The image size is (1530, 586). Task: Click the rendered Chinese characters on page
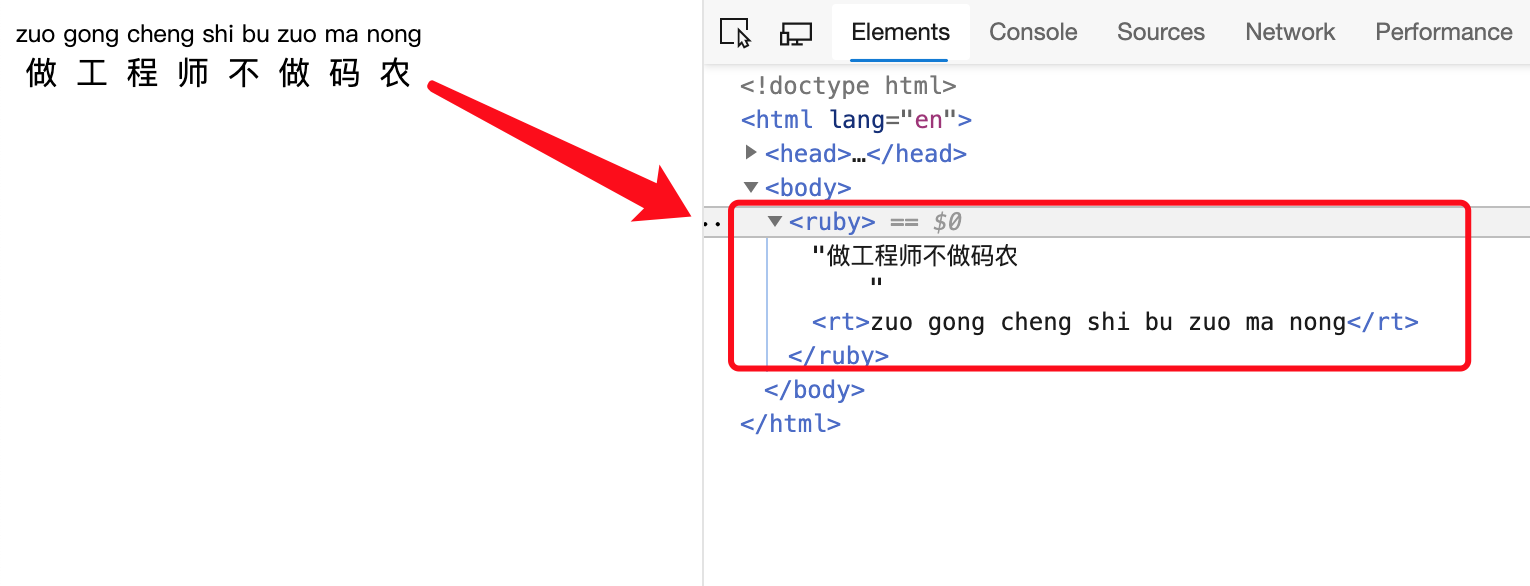(219, 73)
